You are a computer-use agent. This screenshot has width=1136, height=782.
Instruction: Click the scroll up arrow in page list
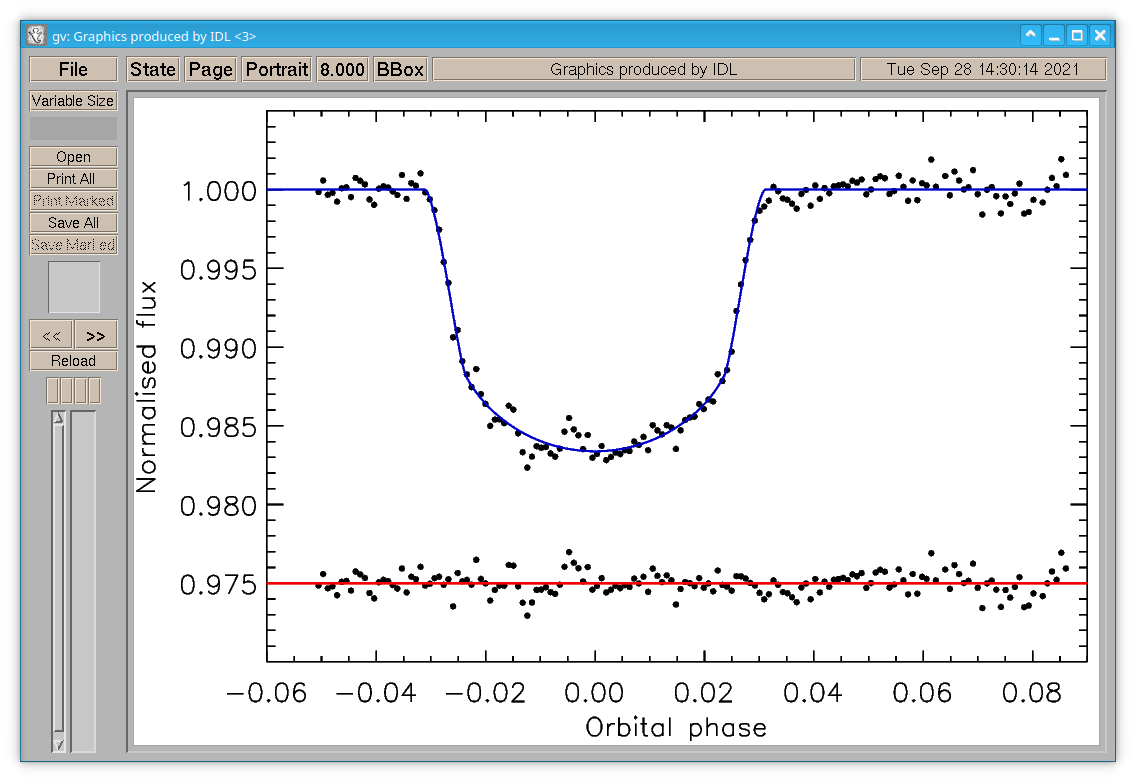(x=59, y=418)
